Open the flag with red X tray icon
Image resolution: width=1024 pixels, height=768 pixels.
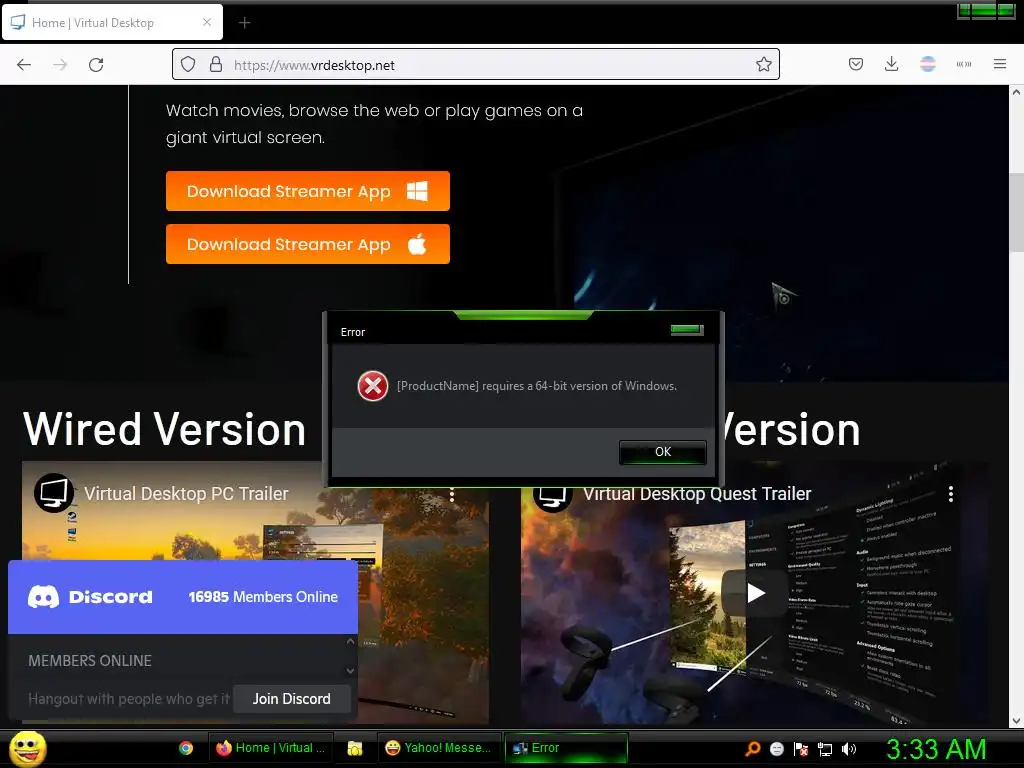801,749
